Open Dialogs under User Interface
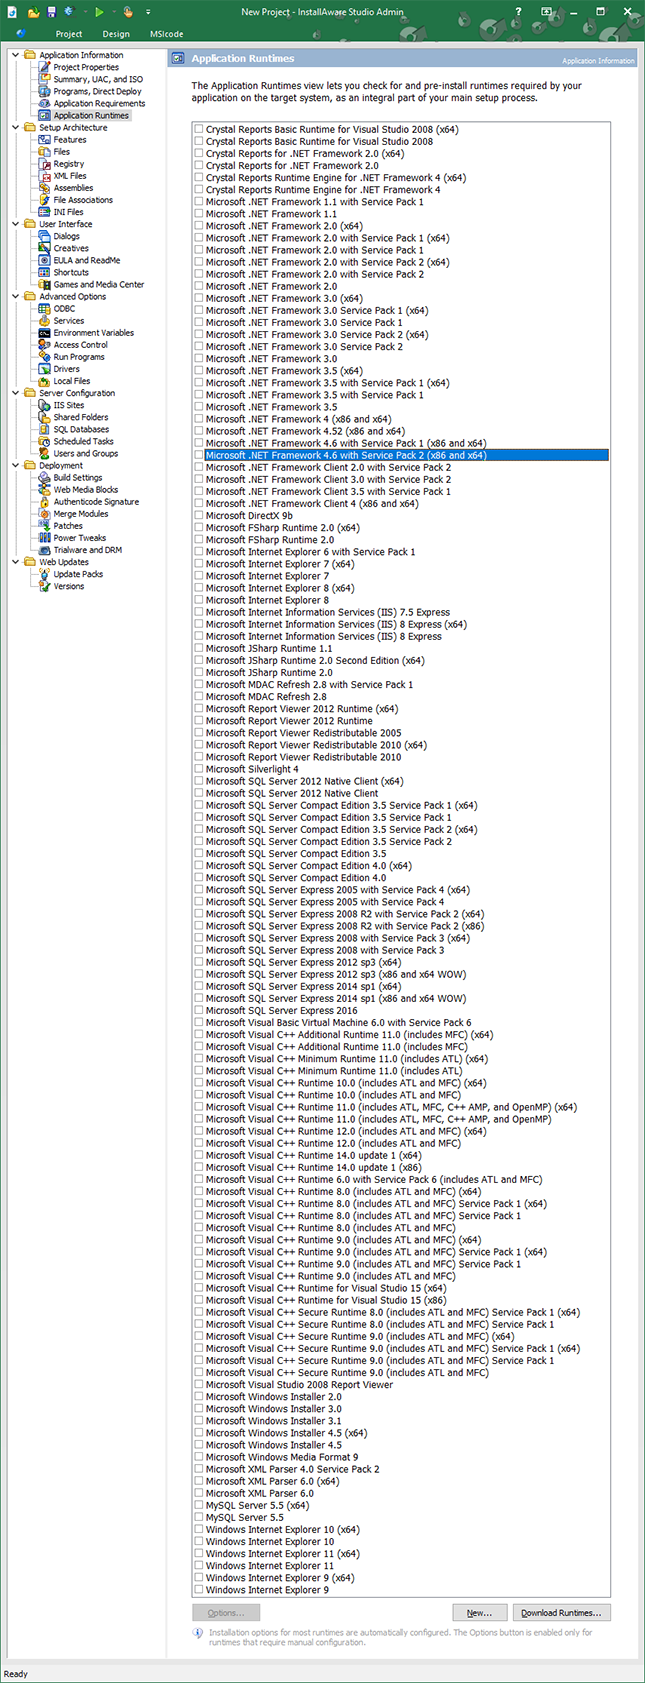The height and width of the screenshot is (1683, 645). coord(67,237)
